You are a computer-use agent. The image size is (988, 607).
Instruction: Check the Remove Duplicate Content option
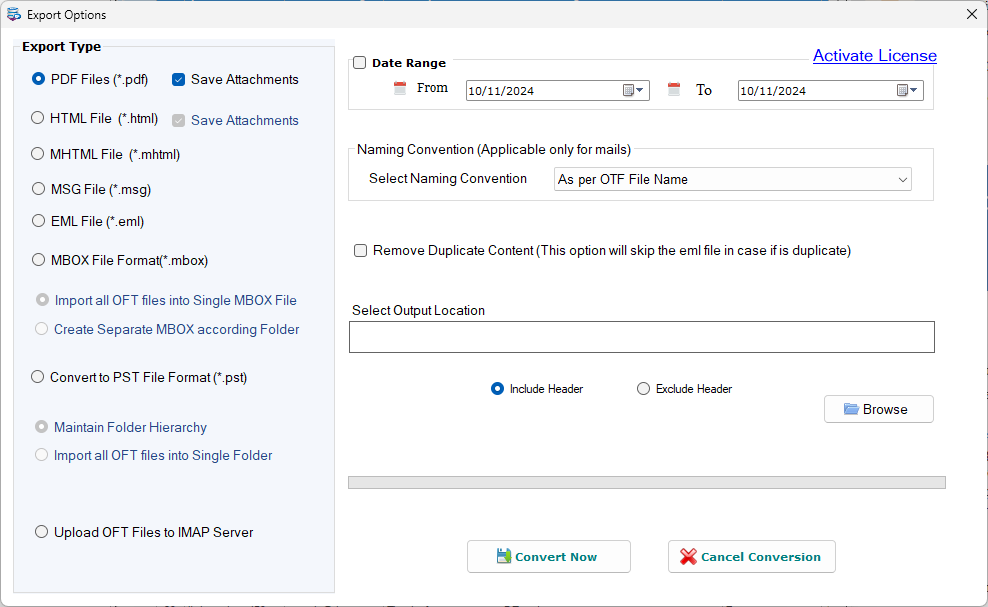click(360, 251)
